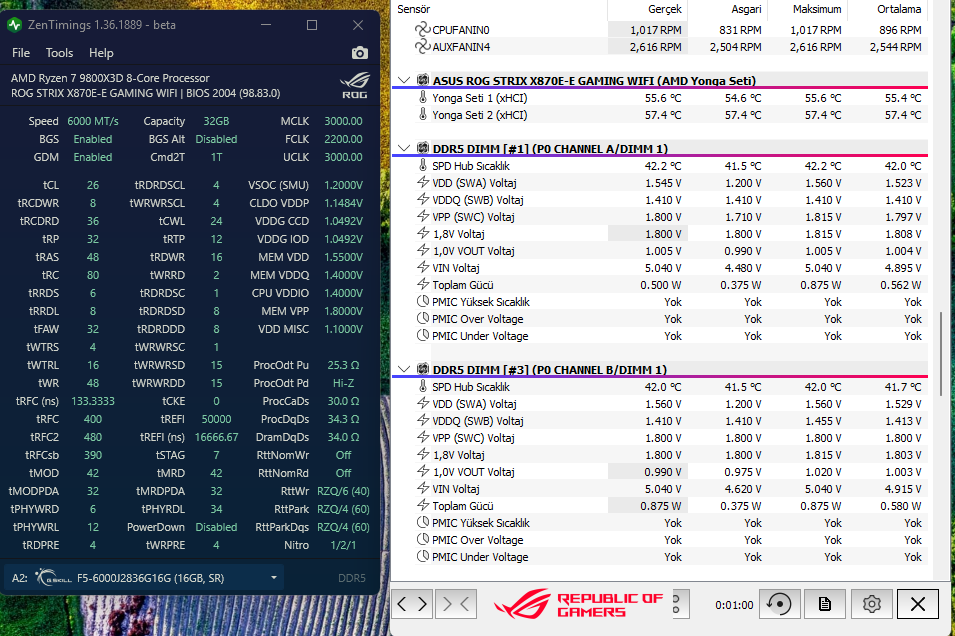This screenshot has height=636, width=955.
Task: Click the 6000 MT/s Speed value in ZenTimings
Action: (93, 121)
